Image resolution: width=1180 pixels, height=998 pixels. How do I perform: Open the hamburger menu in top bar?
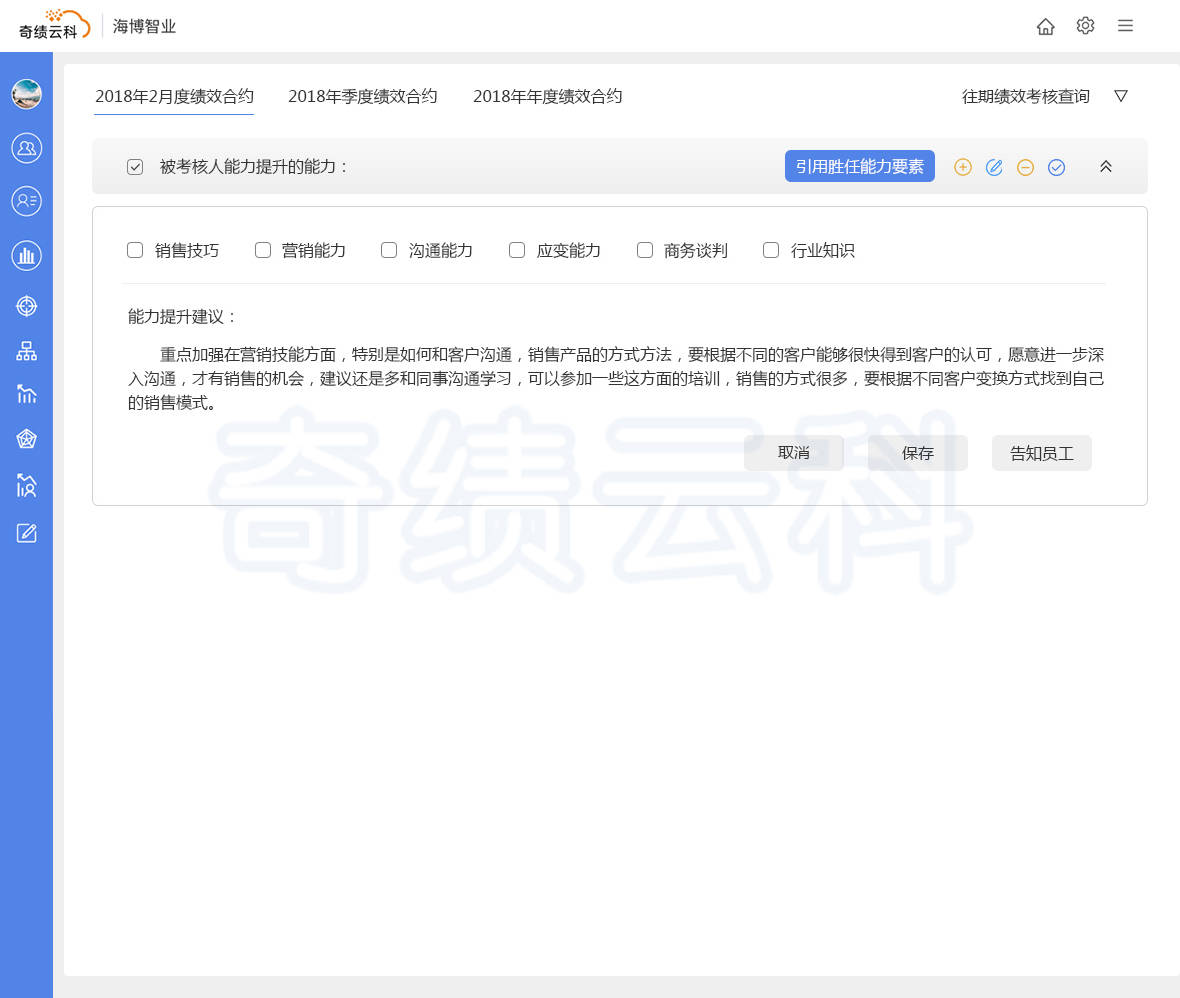pyautogui.click(x=1125, y=26)
